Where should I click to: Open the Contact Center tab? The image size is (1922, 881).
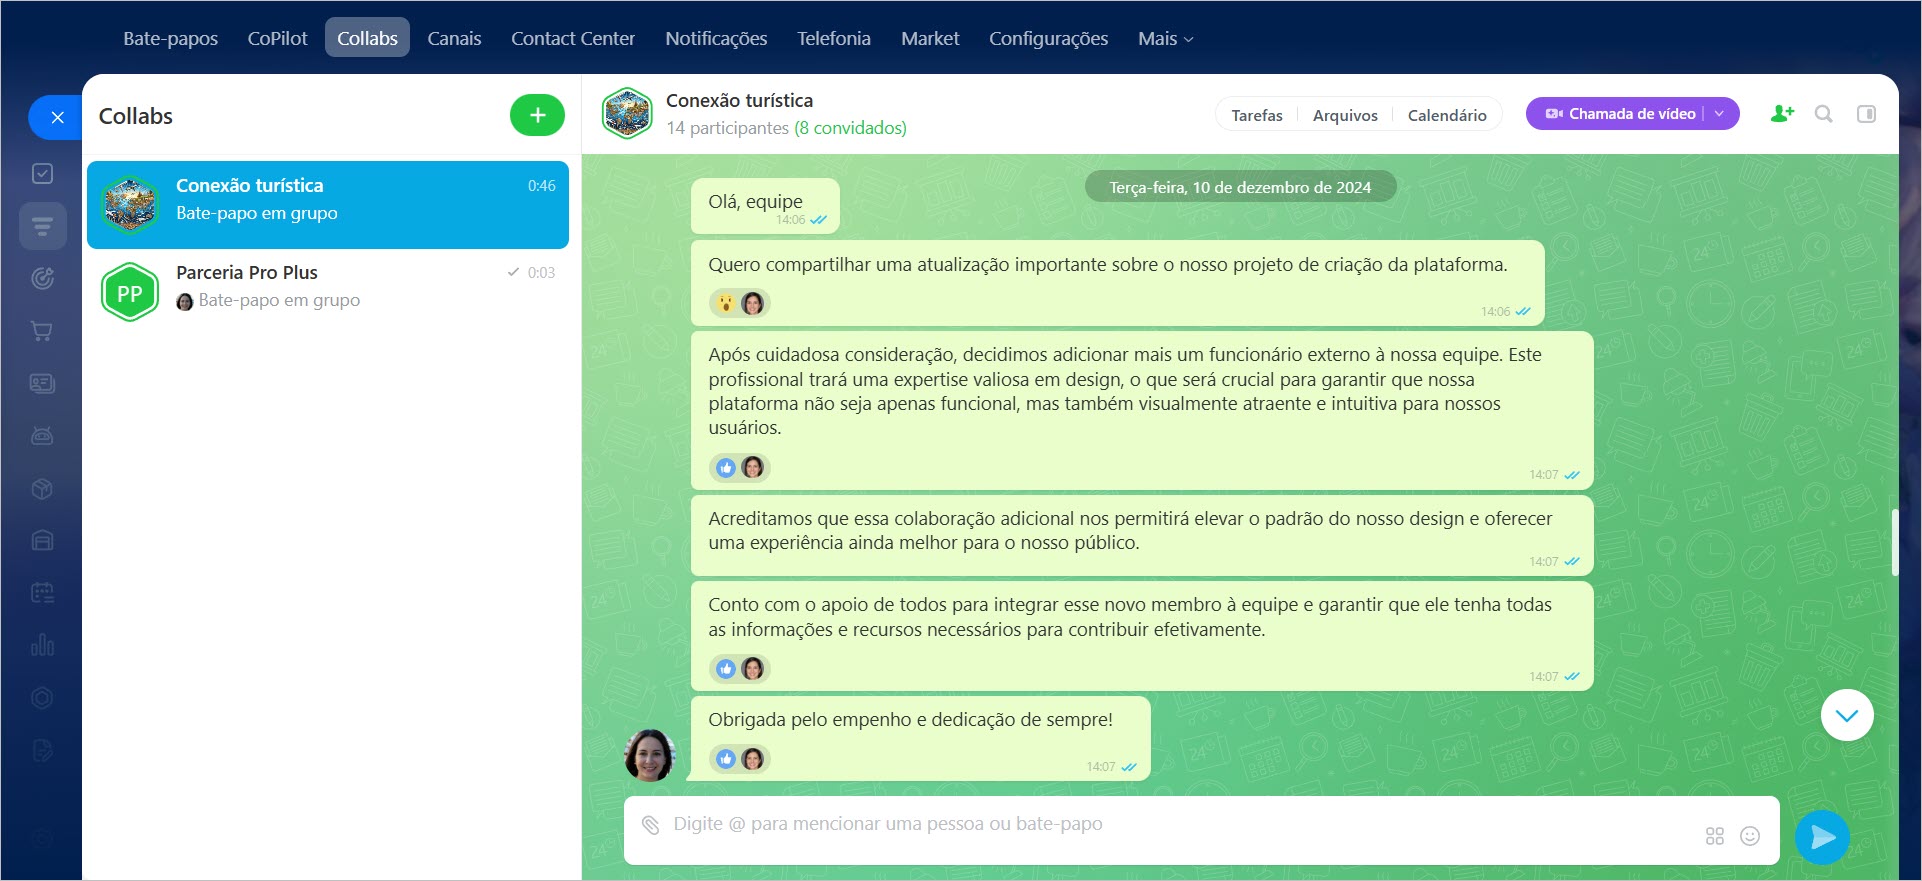pos(573,38)
